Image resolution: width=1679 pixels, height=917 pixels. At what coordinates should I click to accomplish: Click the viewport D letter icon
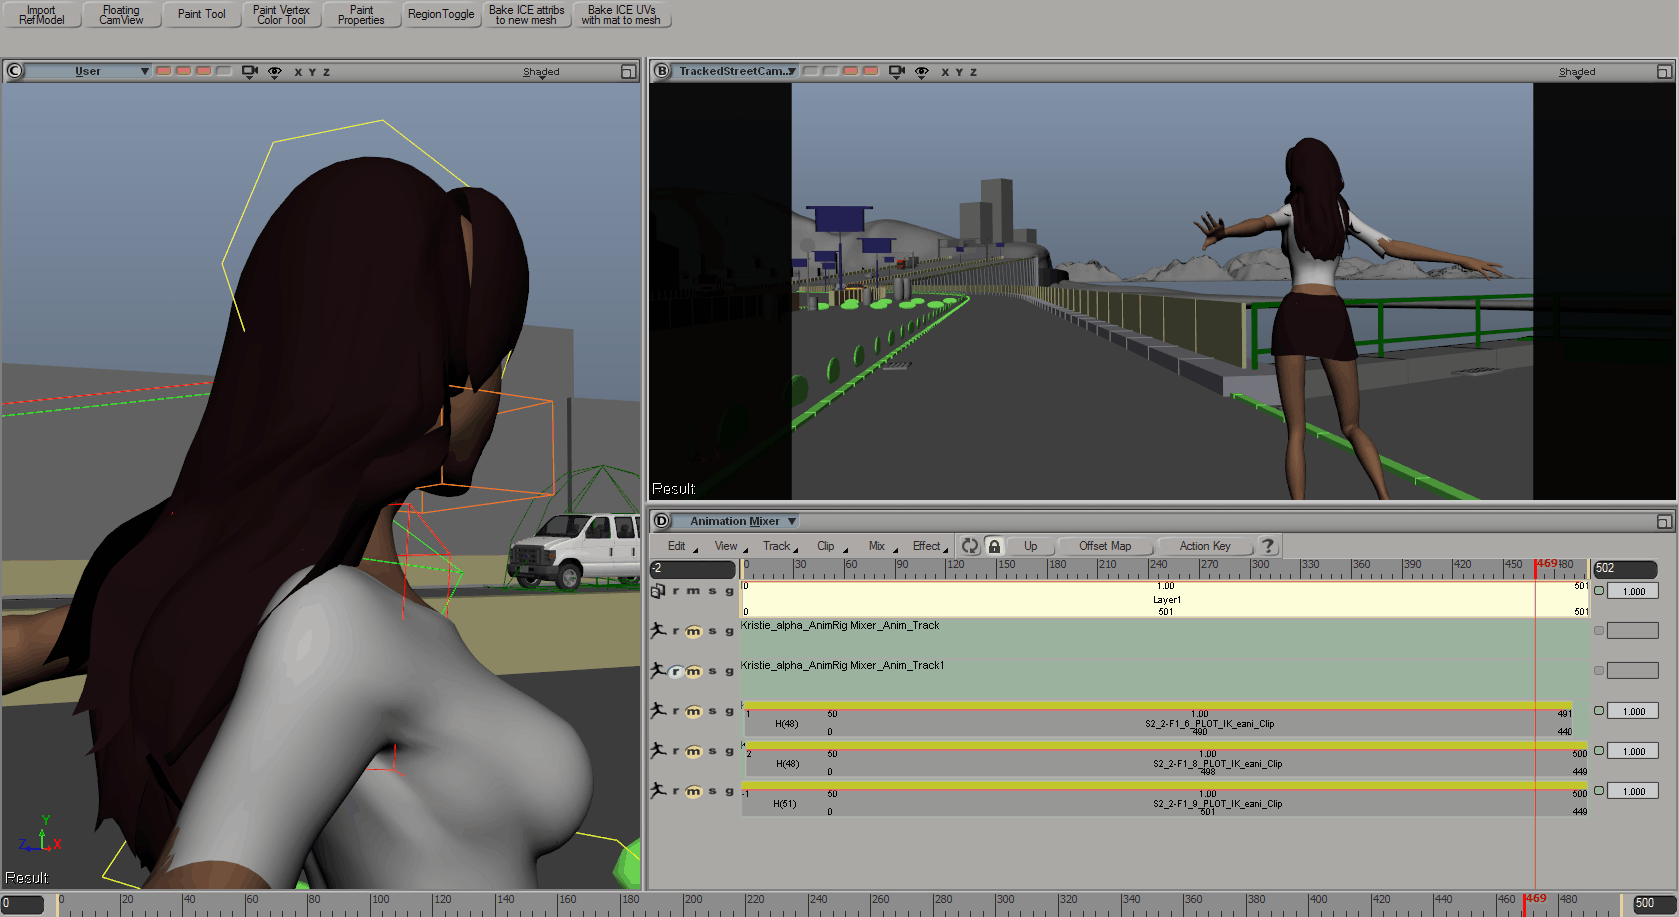pos(662,521)
